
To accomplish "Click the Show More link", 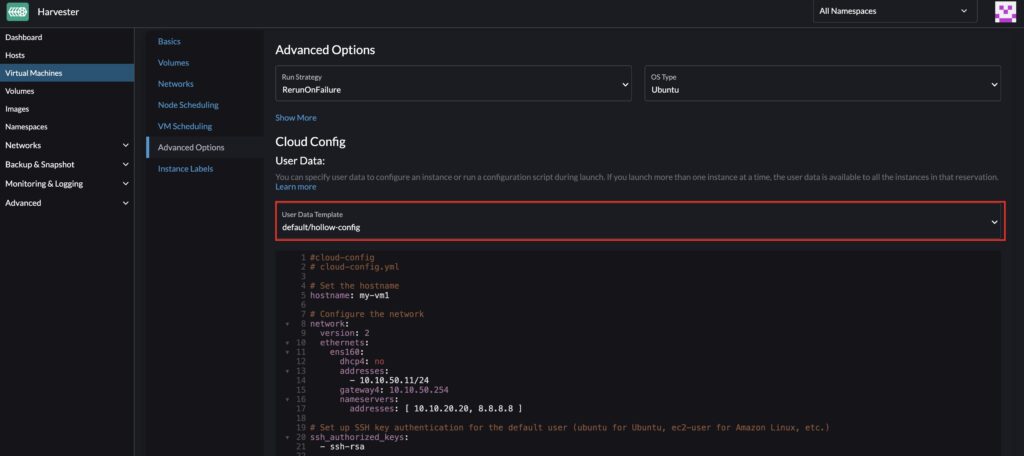I will click(295, 118).
